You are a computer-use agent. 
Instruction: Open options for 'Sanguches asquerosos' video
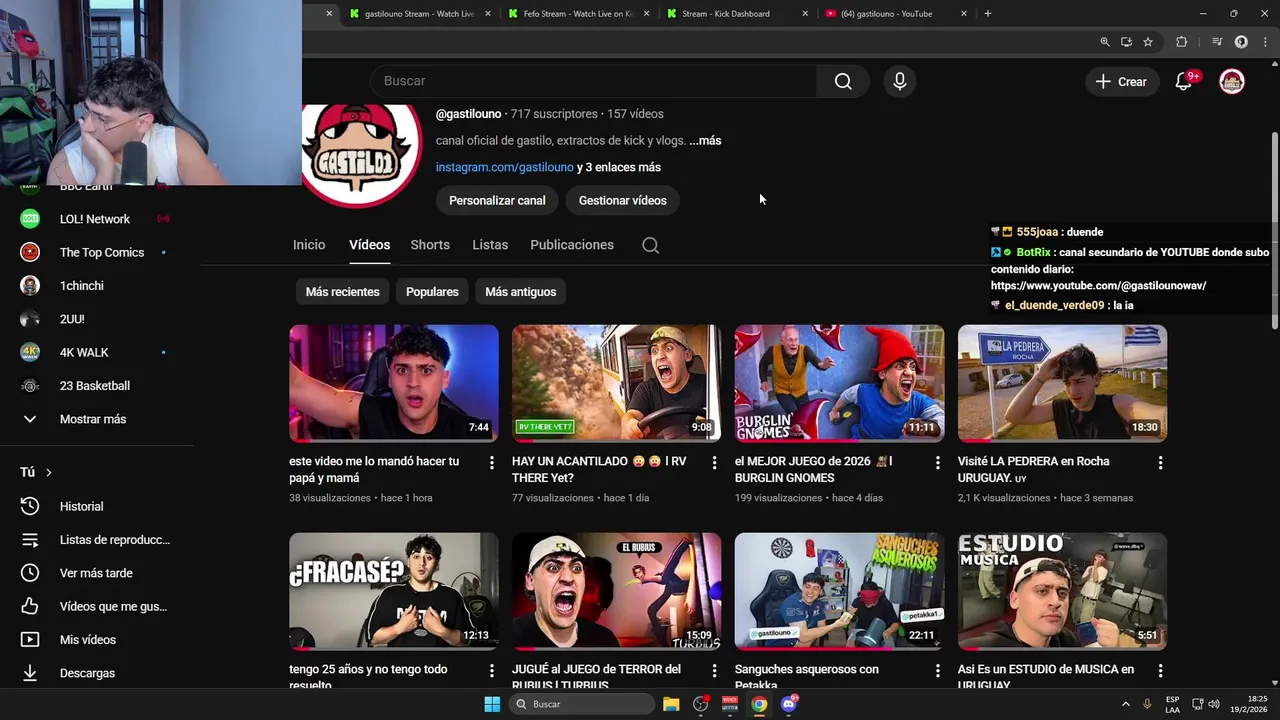[937, 670]
